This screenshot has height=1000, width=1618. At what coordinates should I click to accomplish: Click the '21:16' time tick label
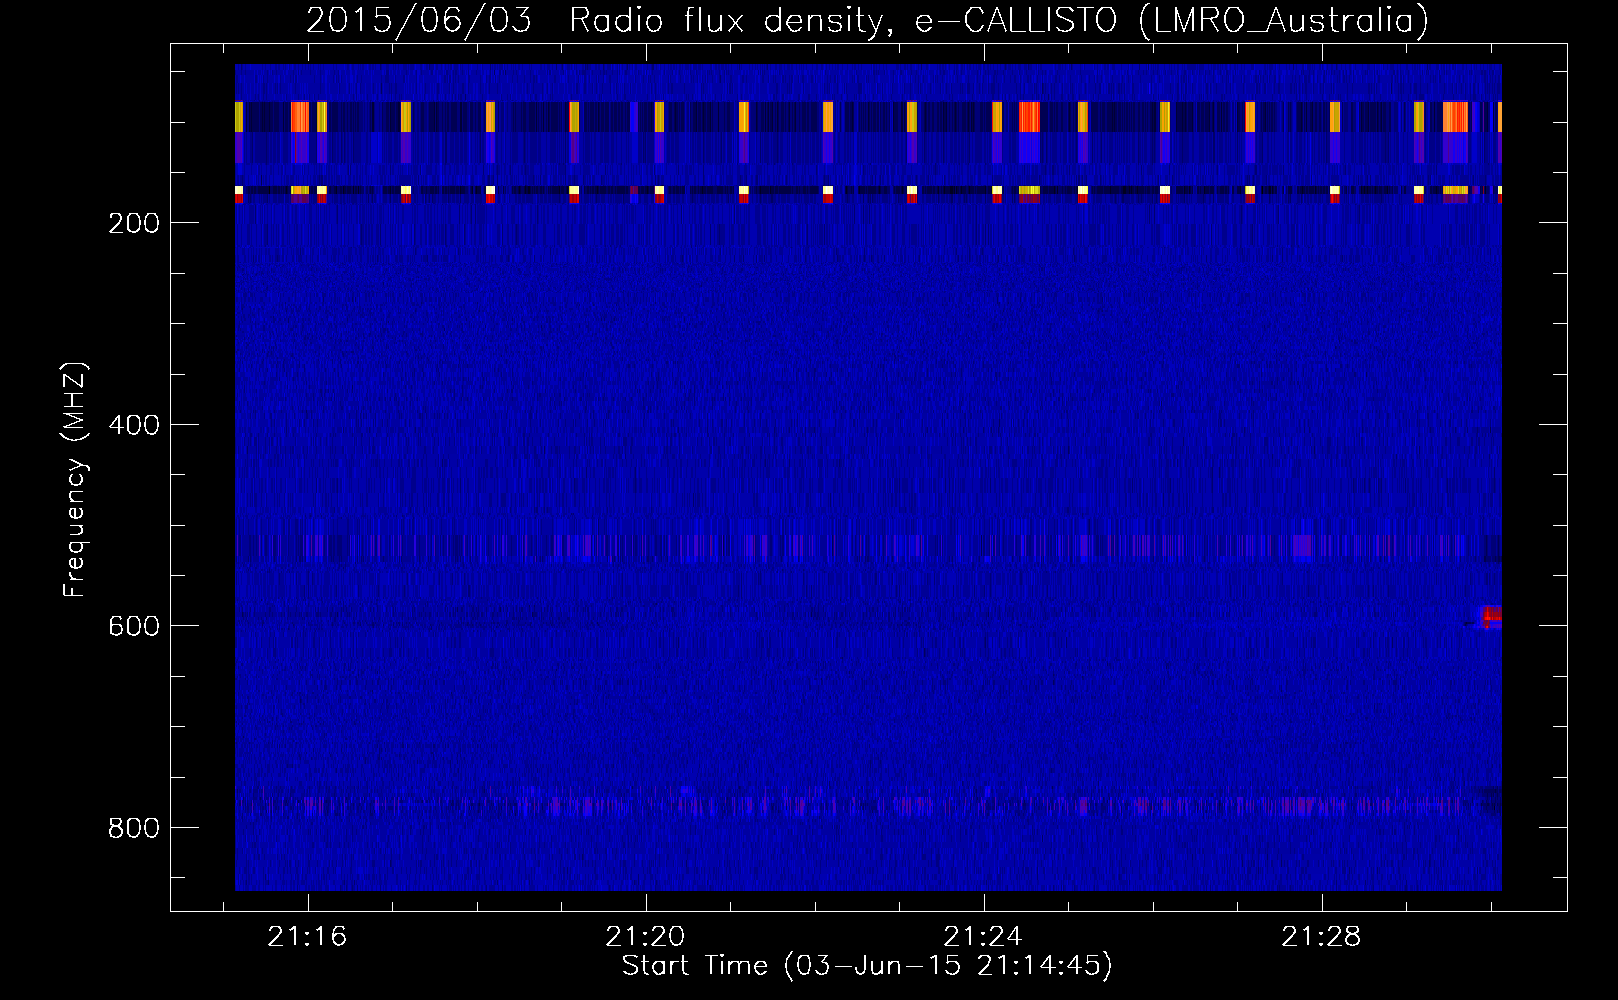coord(308,937)
